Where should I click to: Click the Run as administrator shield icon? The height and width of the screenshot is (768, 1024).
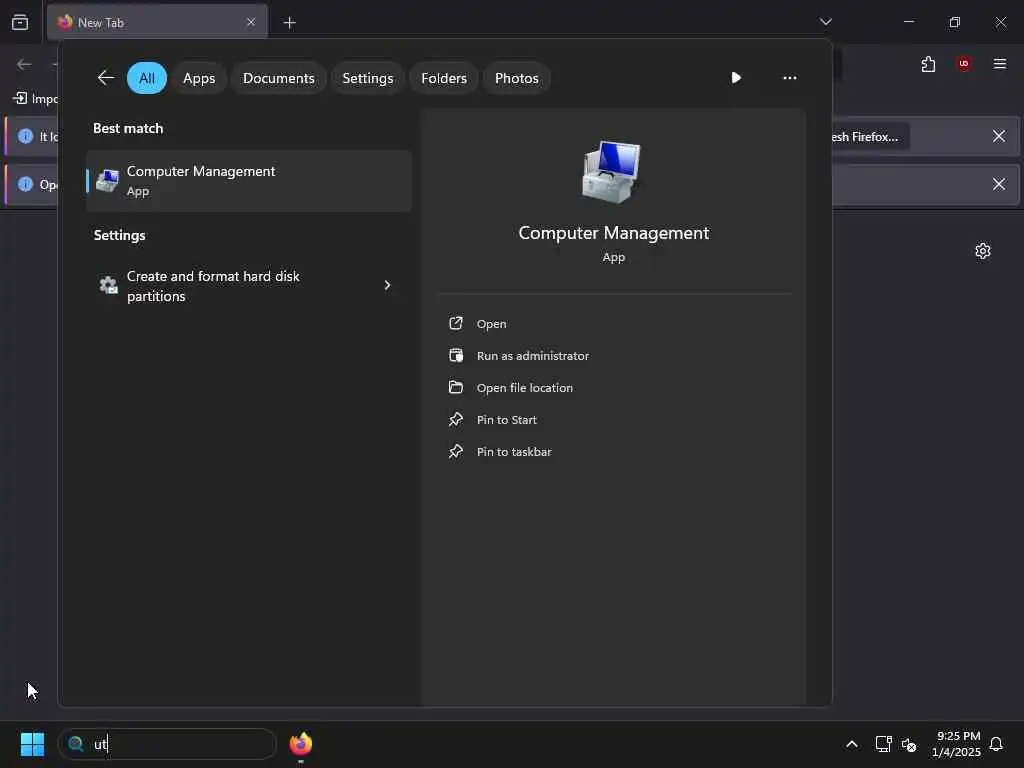456,355
